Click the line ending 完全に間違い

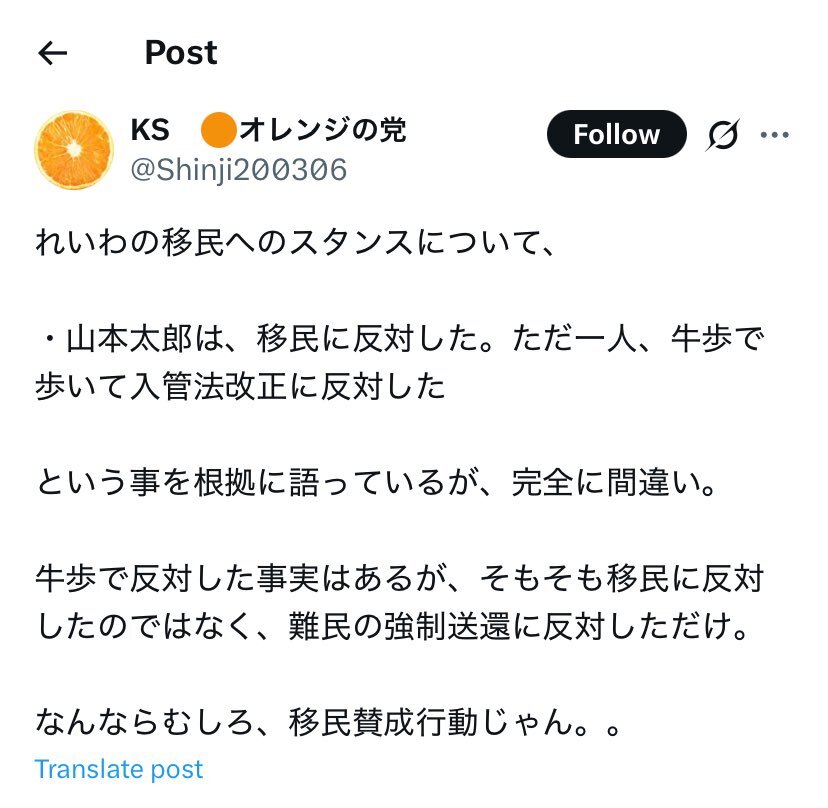(377, 483)
